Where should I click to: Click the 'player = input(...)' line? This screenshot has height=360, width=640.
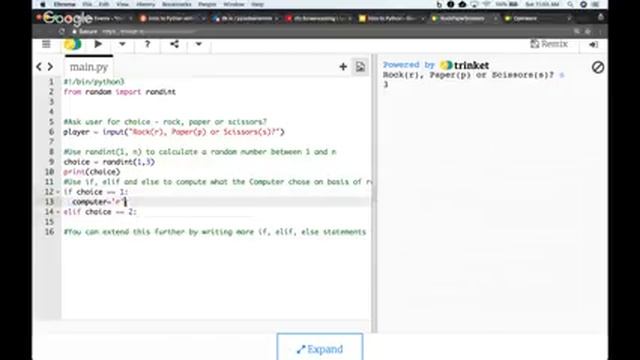(174, 132)
